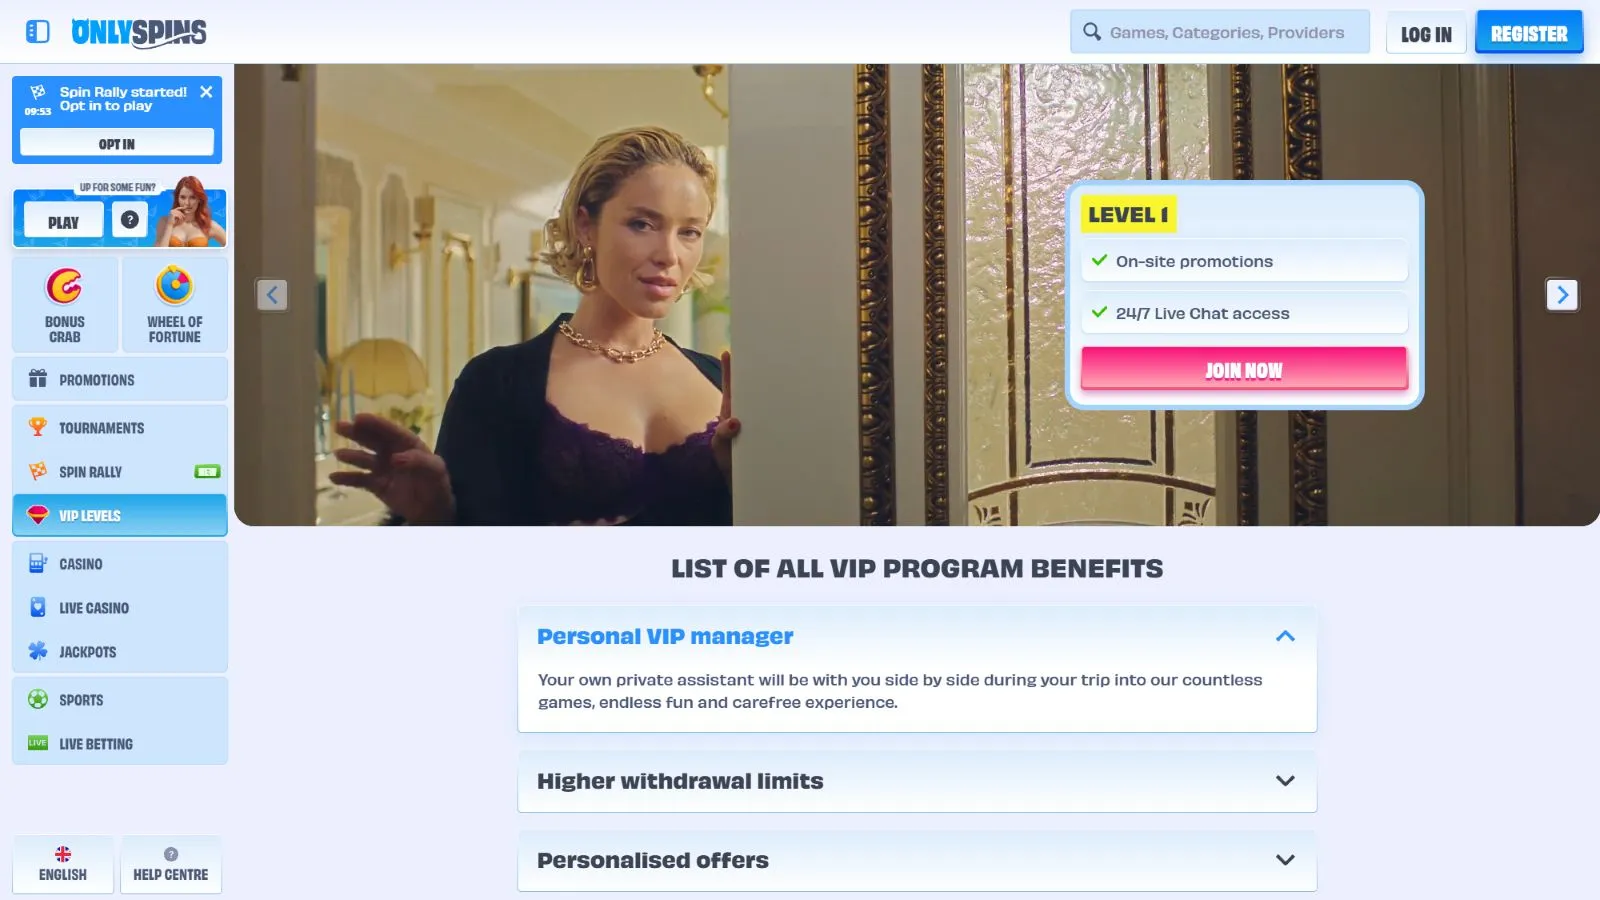Expand Personalised offers
The height and width of the screenshot is (900, 1600).
click(917, 860)
